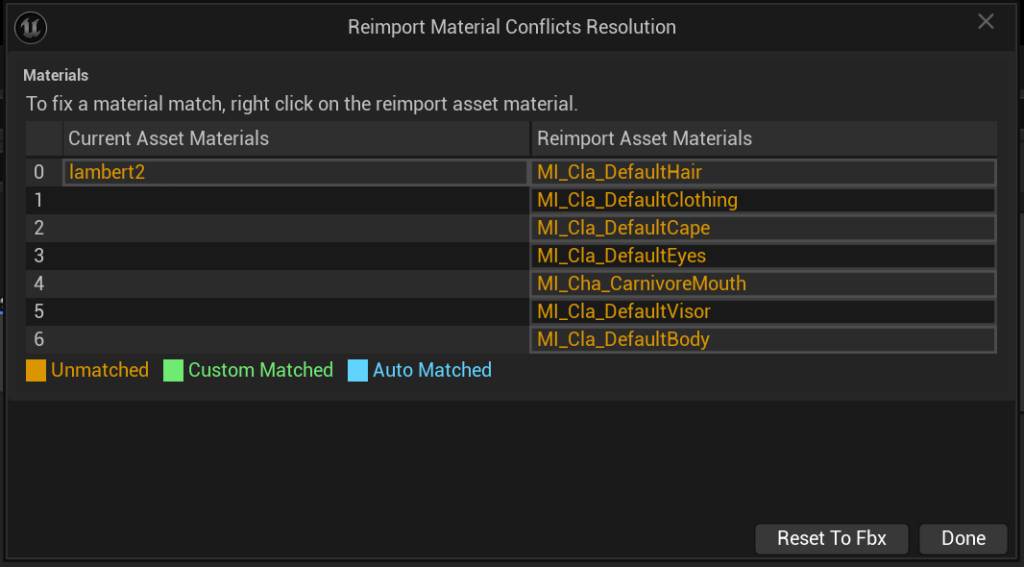Select MI_Cha_CarnivoreMouth reimport material
The height and width of the screenshot is (567, 1024).
click(x=763, y=284)
